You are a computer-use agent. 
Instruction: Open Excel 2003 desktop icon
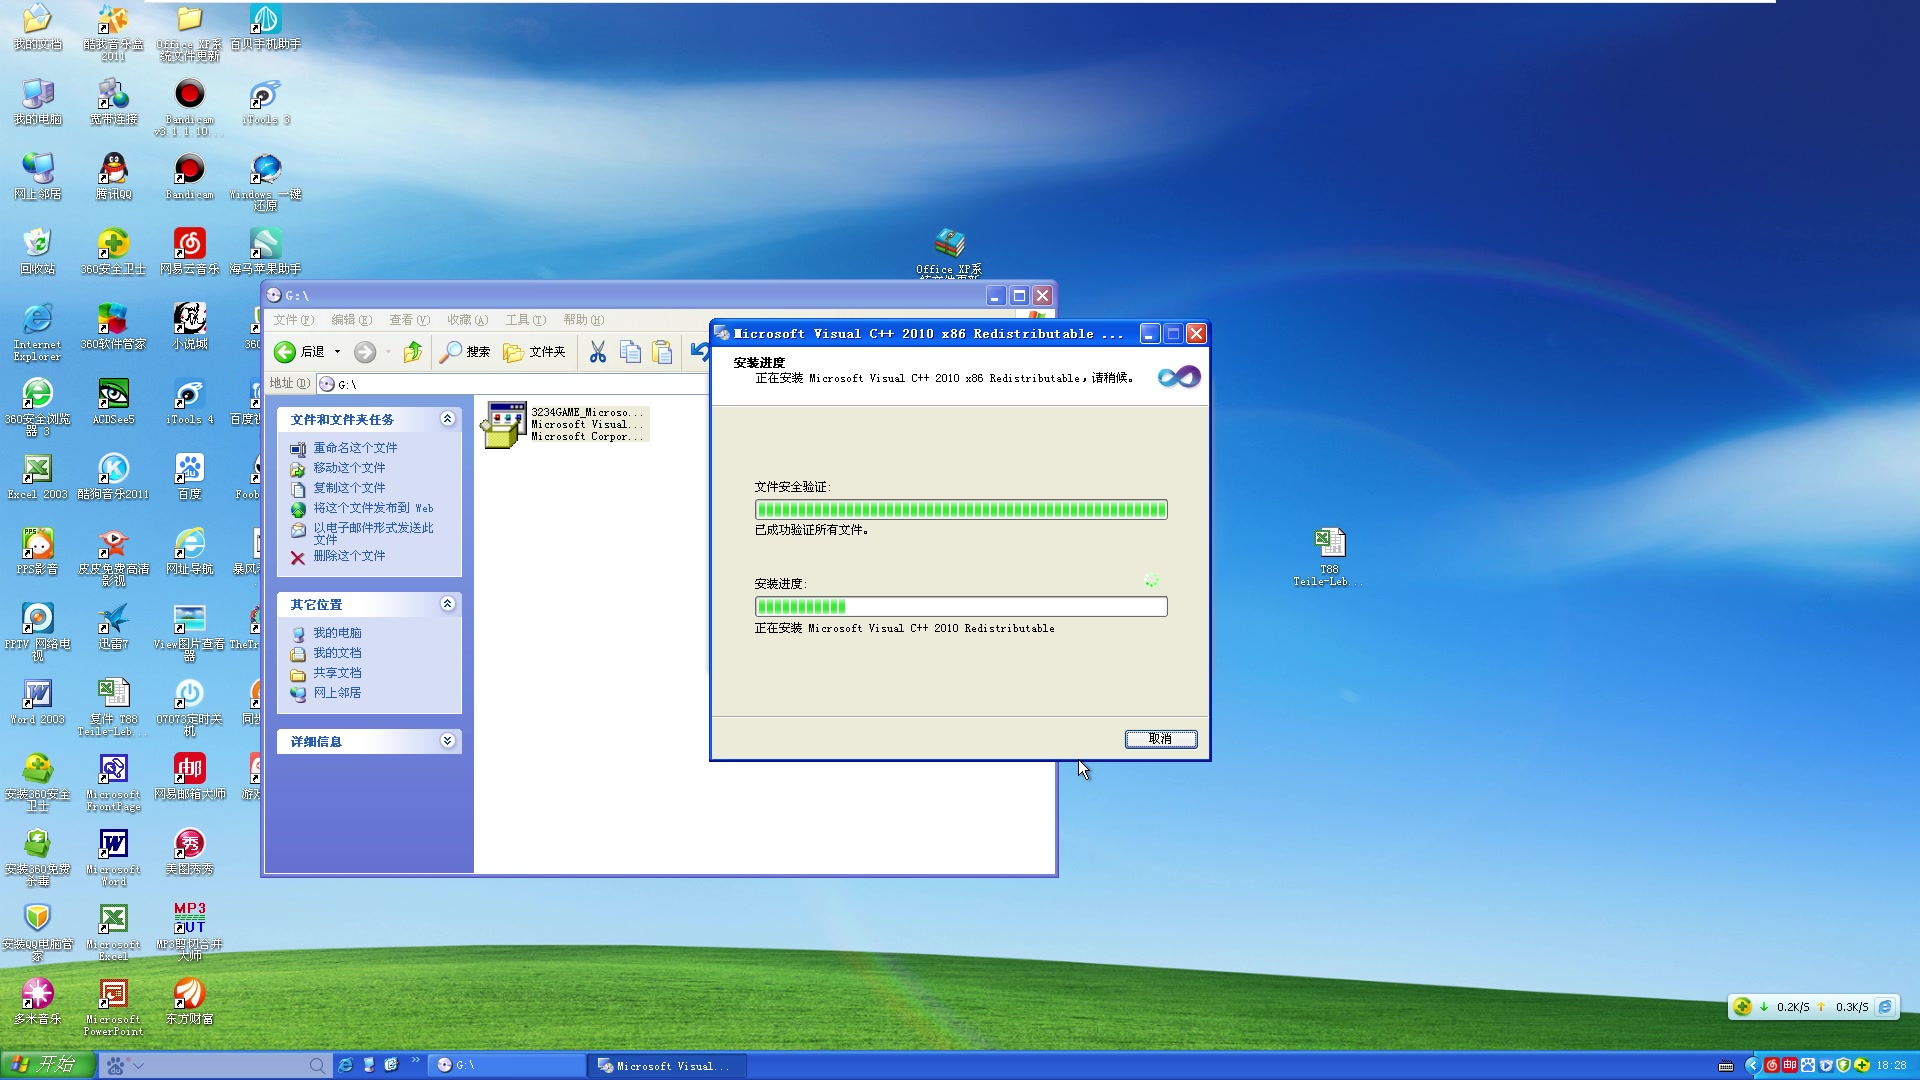click(38, 476)
